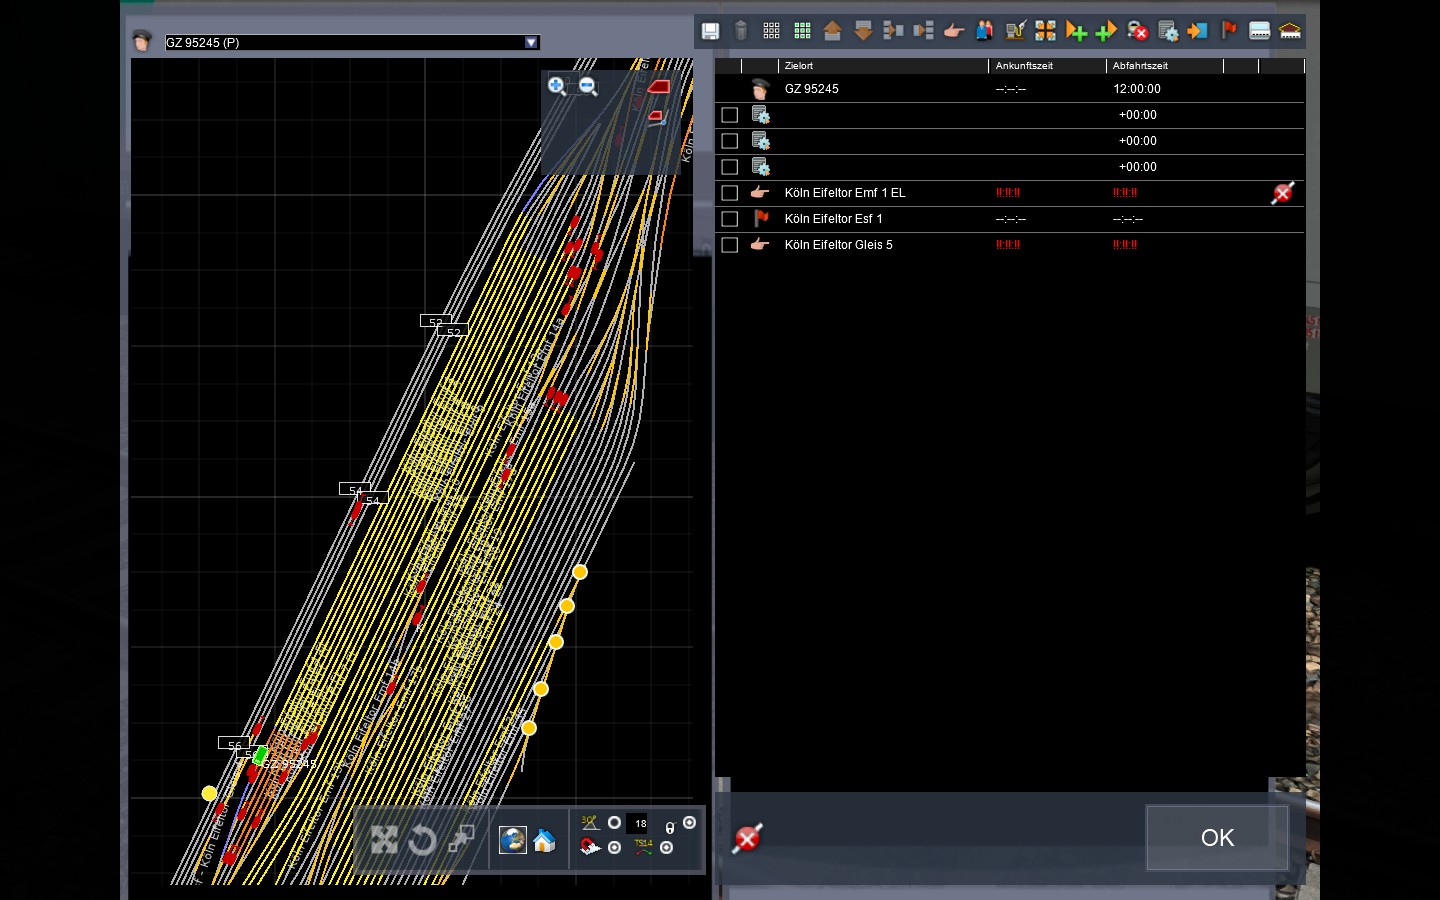Zoom out on the track map
The height and width of the screenshot is (900, 1440).
point(588,86)
